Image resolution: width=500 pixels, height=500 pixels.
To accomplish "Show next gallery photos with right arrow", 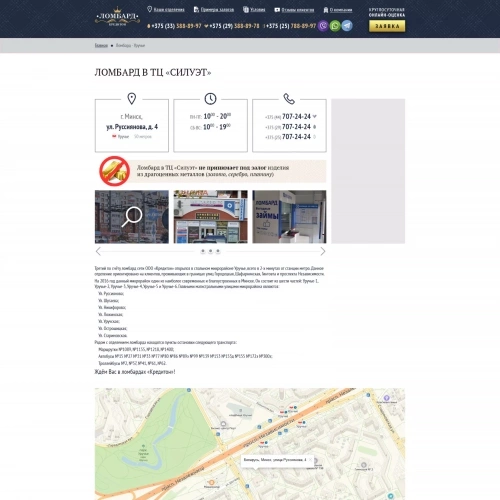I will pyautogui.click(x=323, y=251).
